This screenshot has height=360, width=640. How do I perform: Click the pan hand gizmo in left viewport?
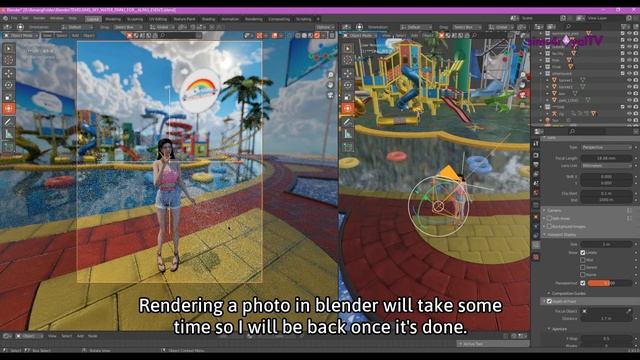tap(330, 85)
